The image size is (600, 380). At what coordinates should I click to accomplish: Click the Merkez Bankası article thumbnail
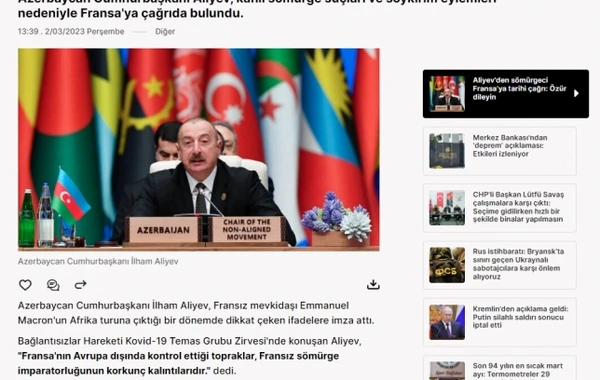(447, 151)
